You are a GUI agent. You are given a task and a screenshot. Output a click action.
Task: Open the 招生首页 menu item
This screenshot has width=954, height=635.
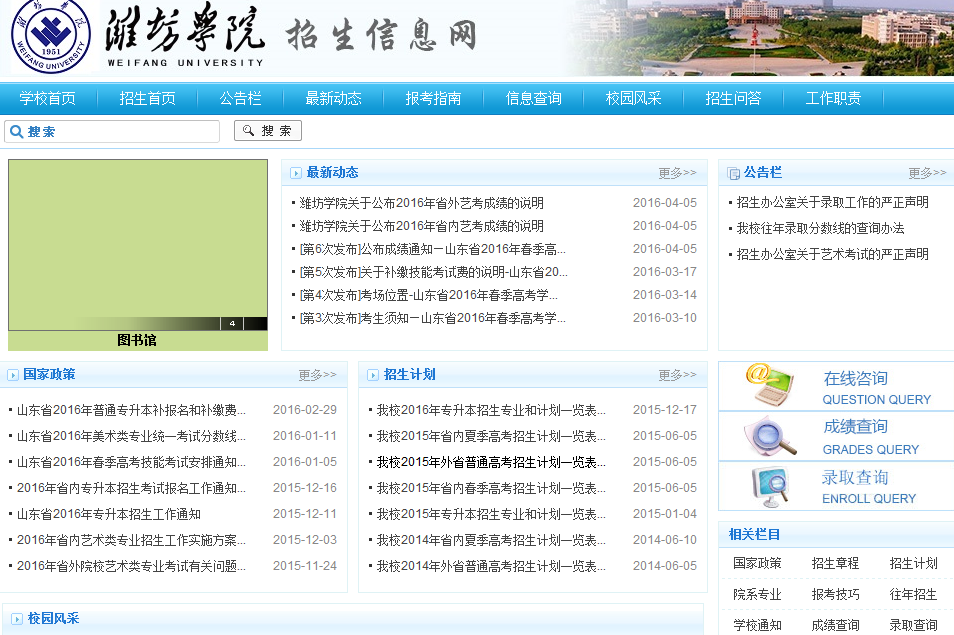(x=147, y=99)
